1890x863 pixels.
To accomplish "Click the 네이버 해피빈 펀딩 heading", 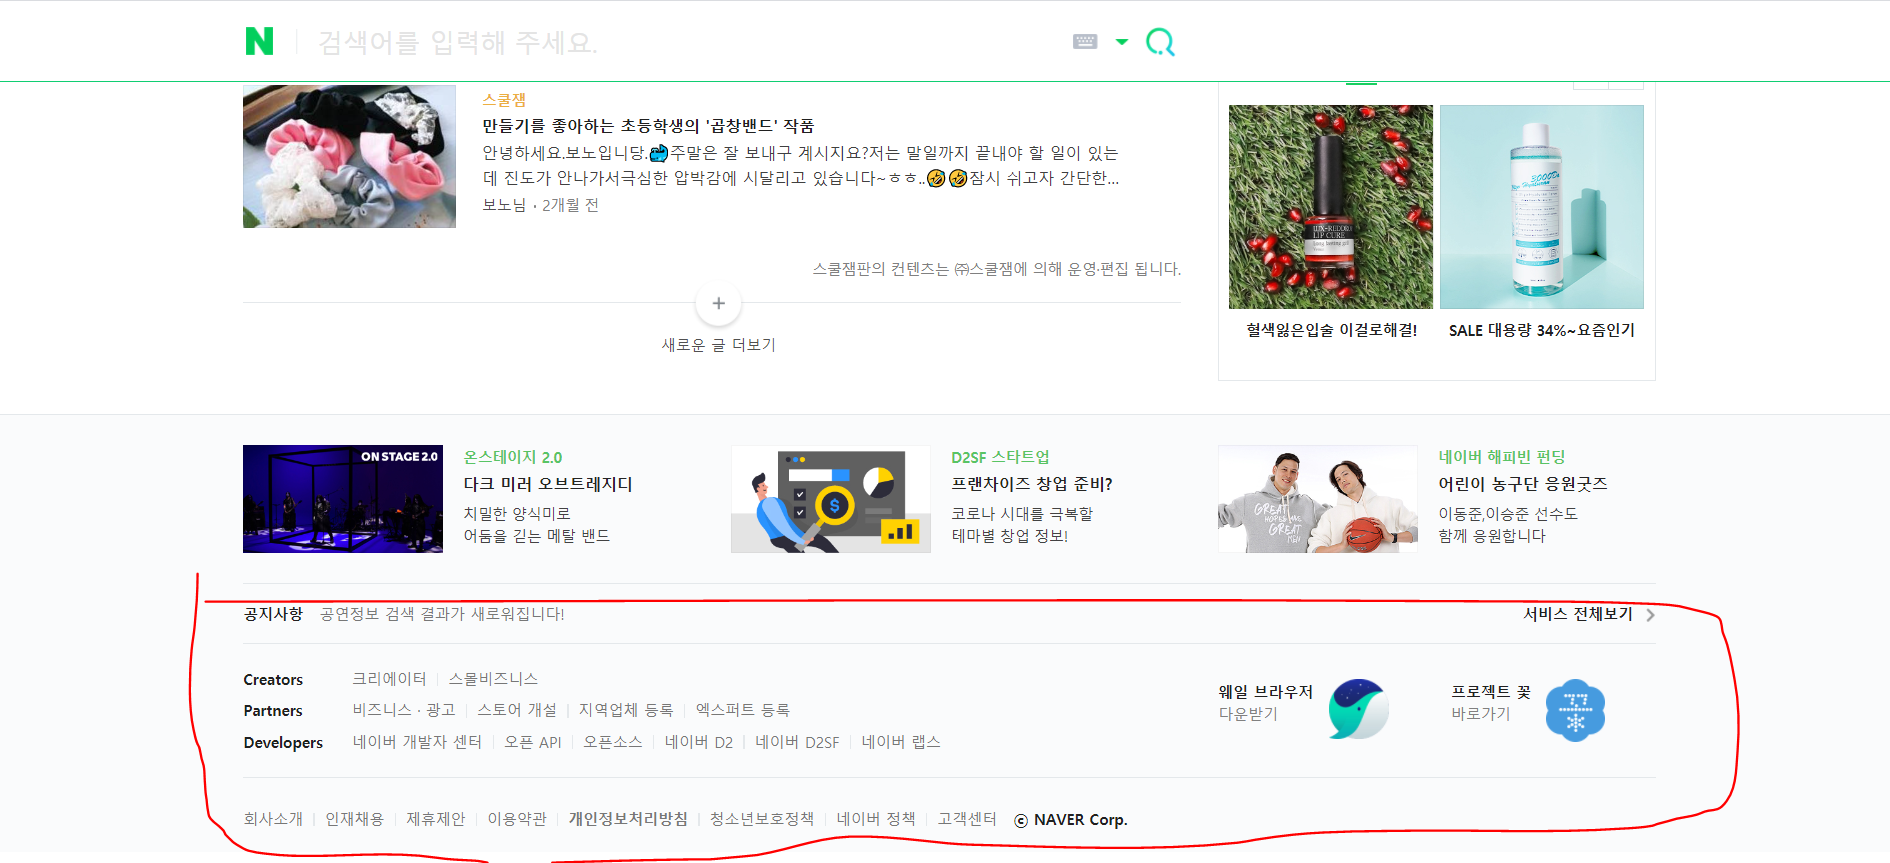I will [x=1502, y=457].
